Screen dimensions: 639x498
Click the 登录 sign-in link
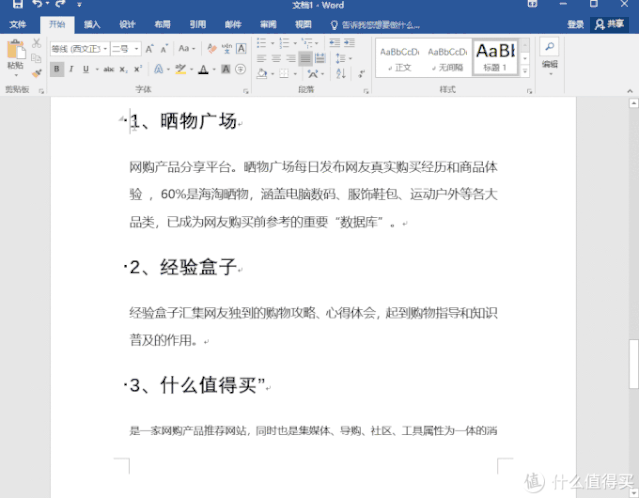click(575, 24)
